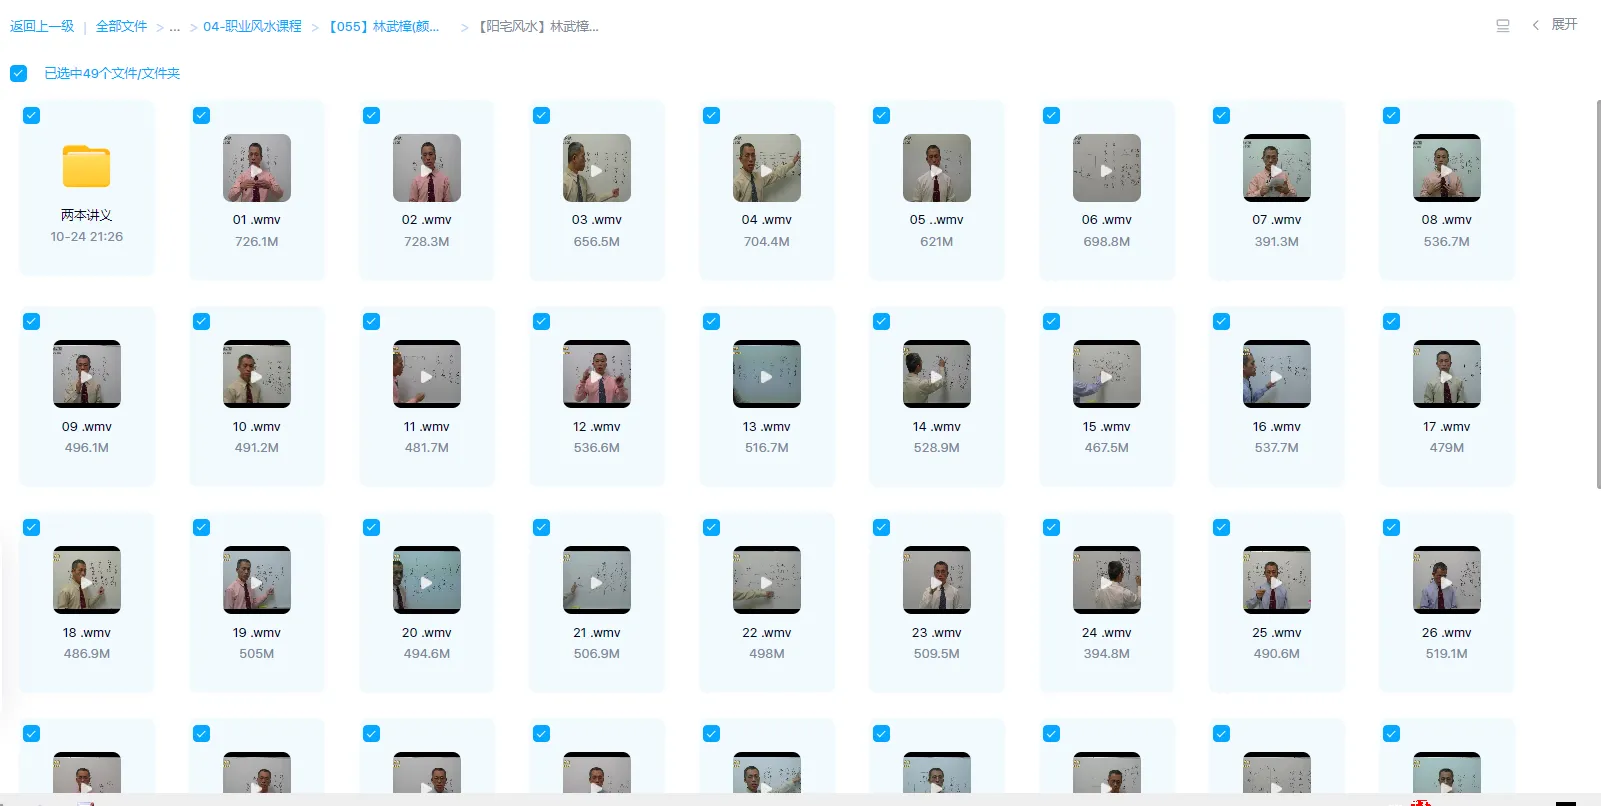Click the date label 10-24 21:26
Viewport: 1601px width, 806px height.
click(x=87, y=237)
